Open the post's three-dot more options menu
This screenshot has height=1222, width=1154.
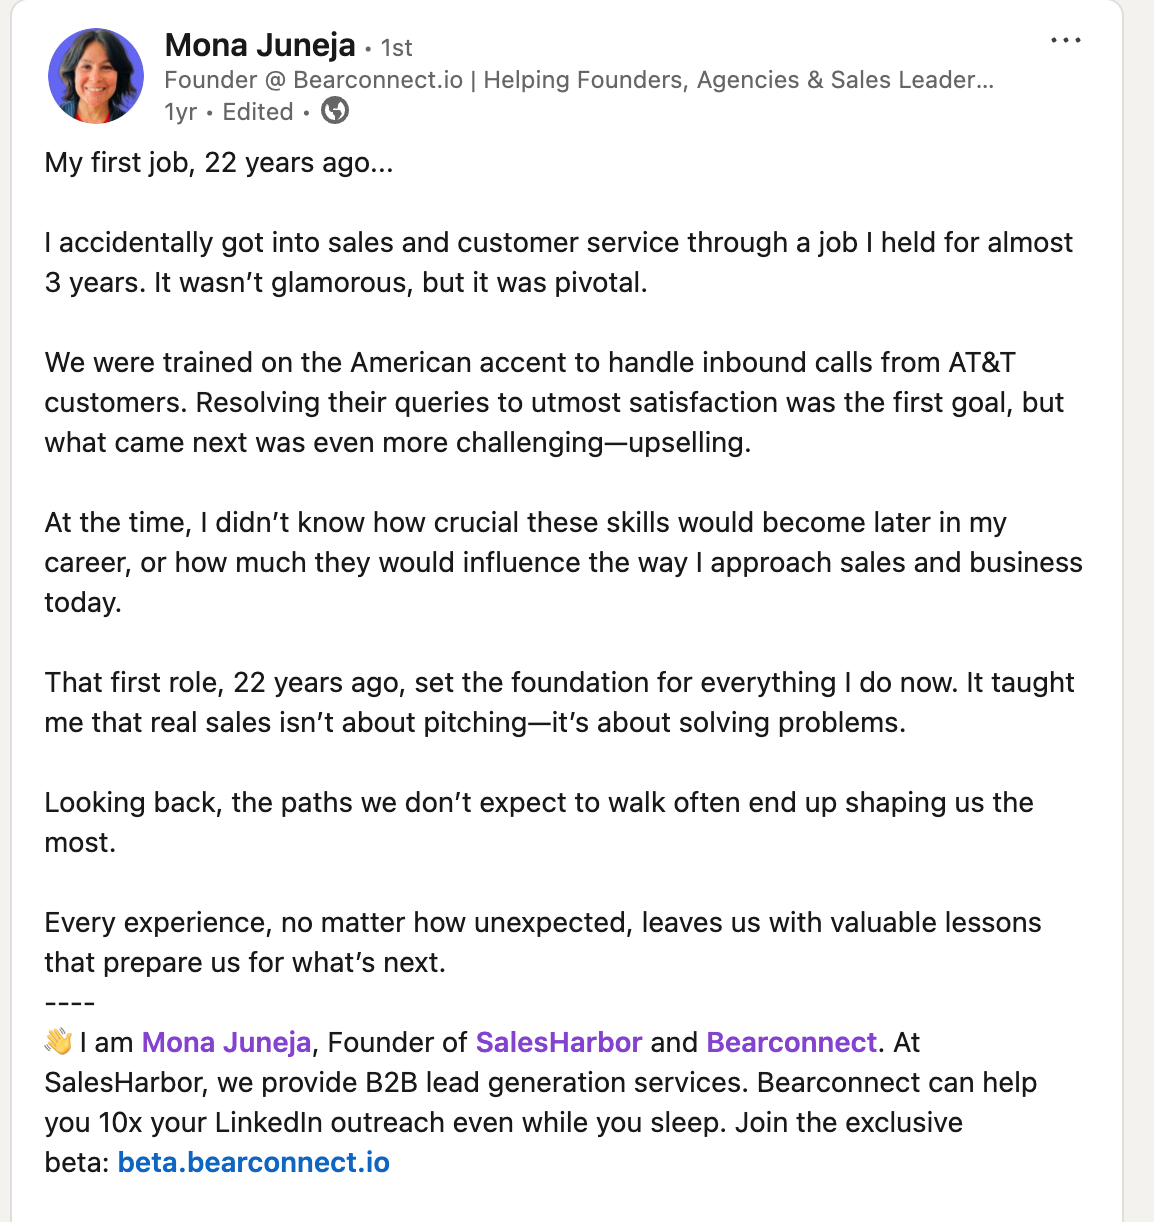click(x=1066, y=41)
